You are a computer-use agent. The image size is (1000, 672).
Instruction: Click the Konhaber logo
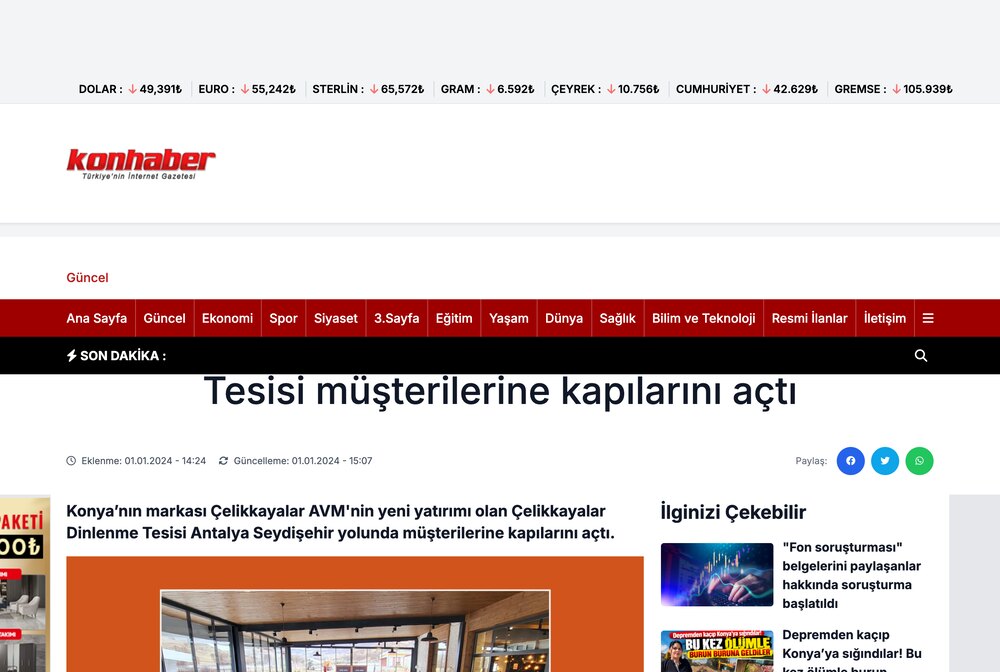(x=141, y=164)
